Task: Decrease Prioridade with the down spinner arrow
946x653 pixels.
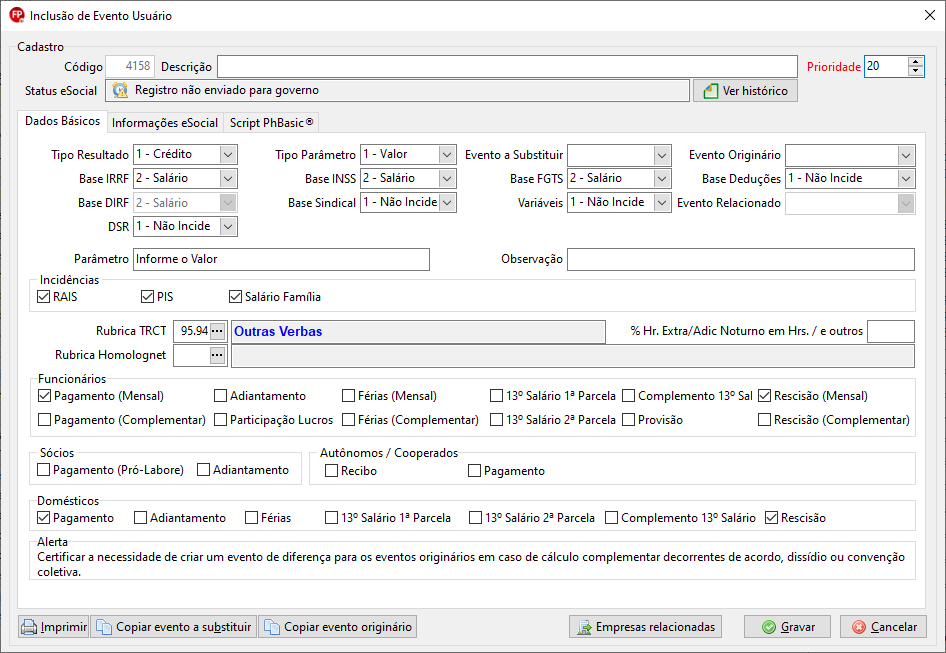Action: pyautogui.click(x=915, y=71)
